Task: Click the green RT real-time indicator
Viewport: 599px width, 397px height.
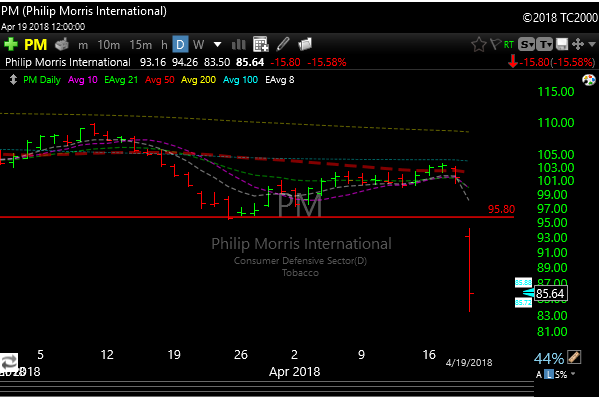Action: tap(509, 45)
